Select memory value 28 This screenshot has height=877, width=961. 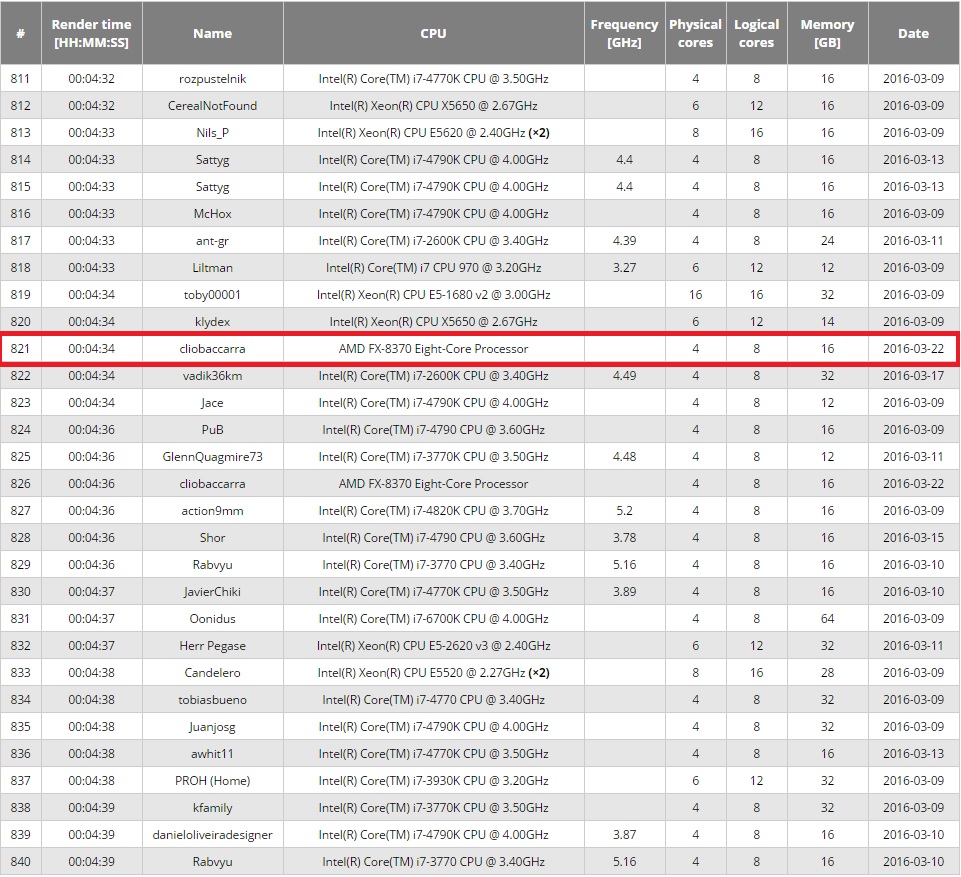(827, 672)
